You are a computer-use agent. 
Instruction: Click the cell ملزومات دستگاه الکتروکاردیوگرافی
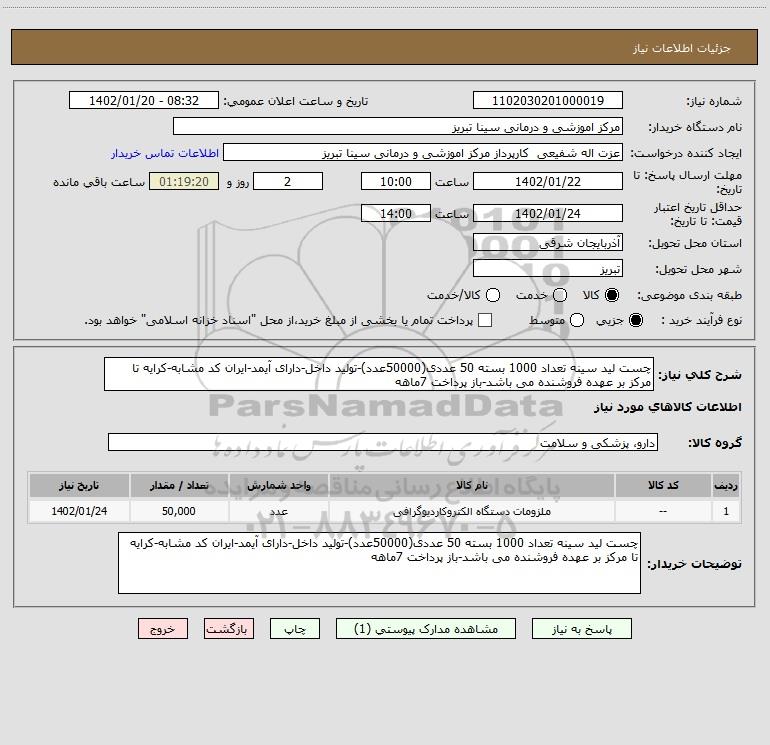pos(471,511)
